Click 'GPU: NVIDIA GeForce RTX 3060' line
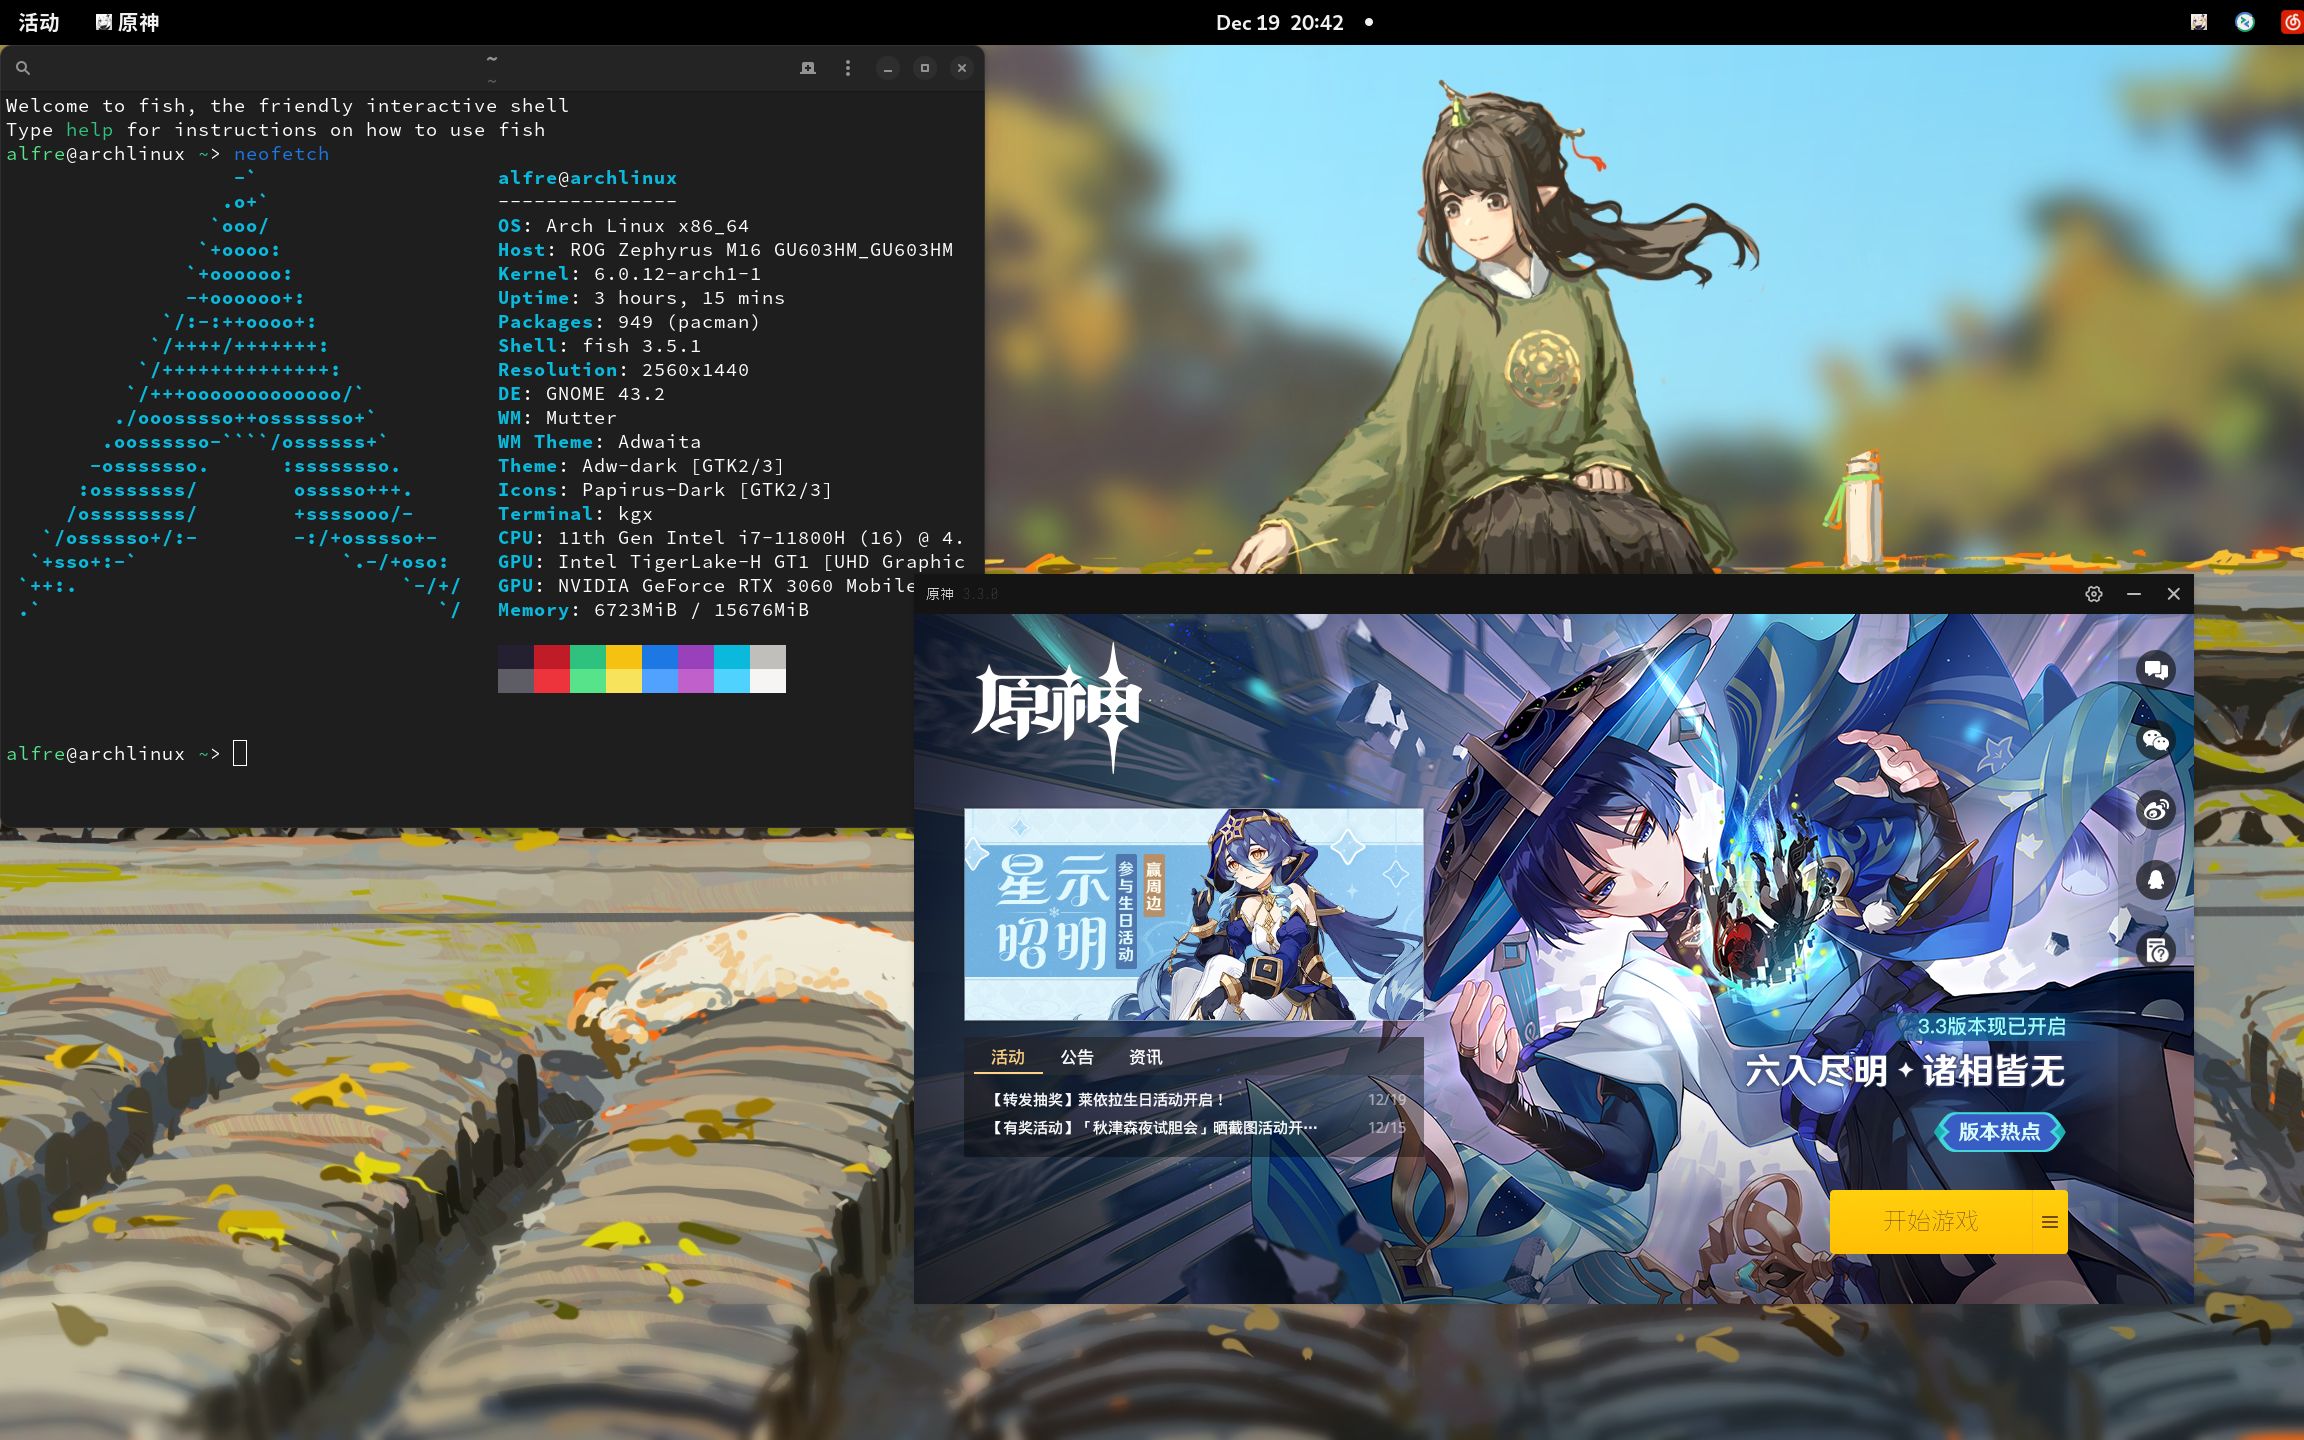This screenshot has height=1440, width=2304. [x=707, y=585]
